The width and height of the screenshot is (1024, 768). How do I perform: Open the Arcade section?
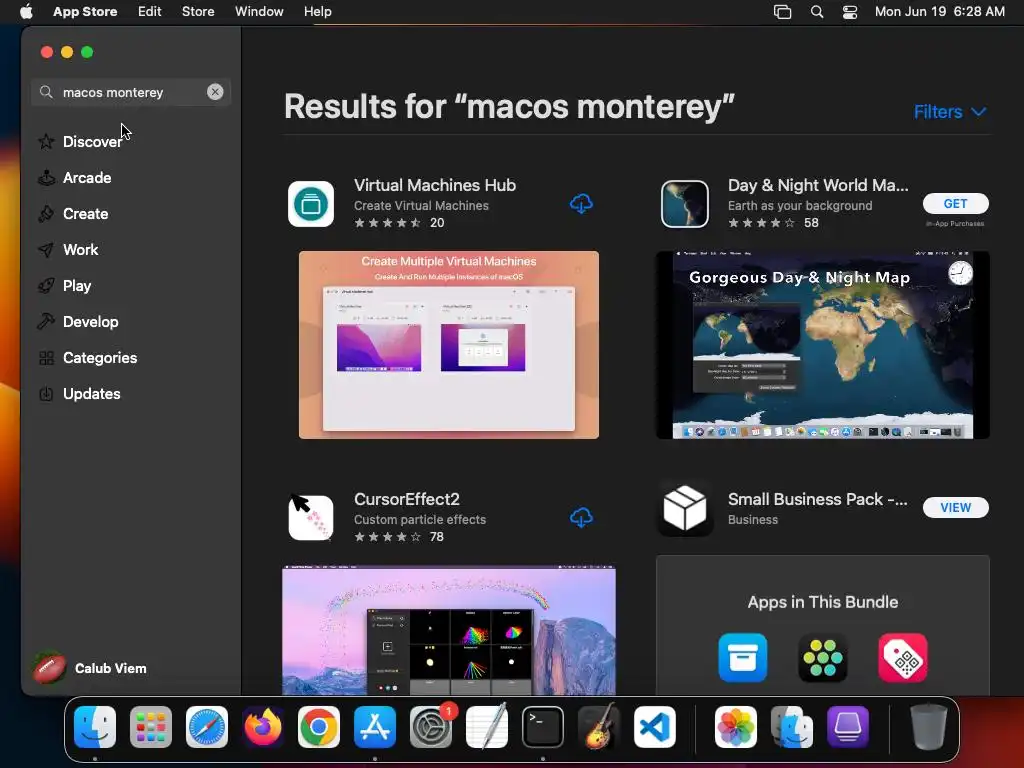point(87,178)
